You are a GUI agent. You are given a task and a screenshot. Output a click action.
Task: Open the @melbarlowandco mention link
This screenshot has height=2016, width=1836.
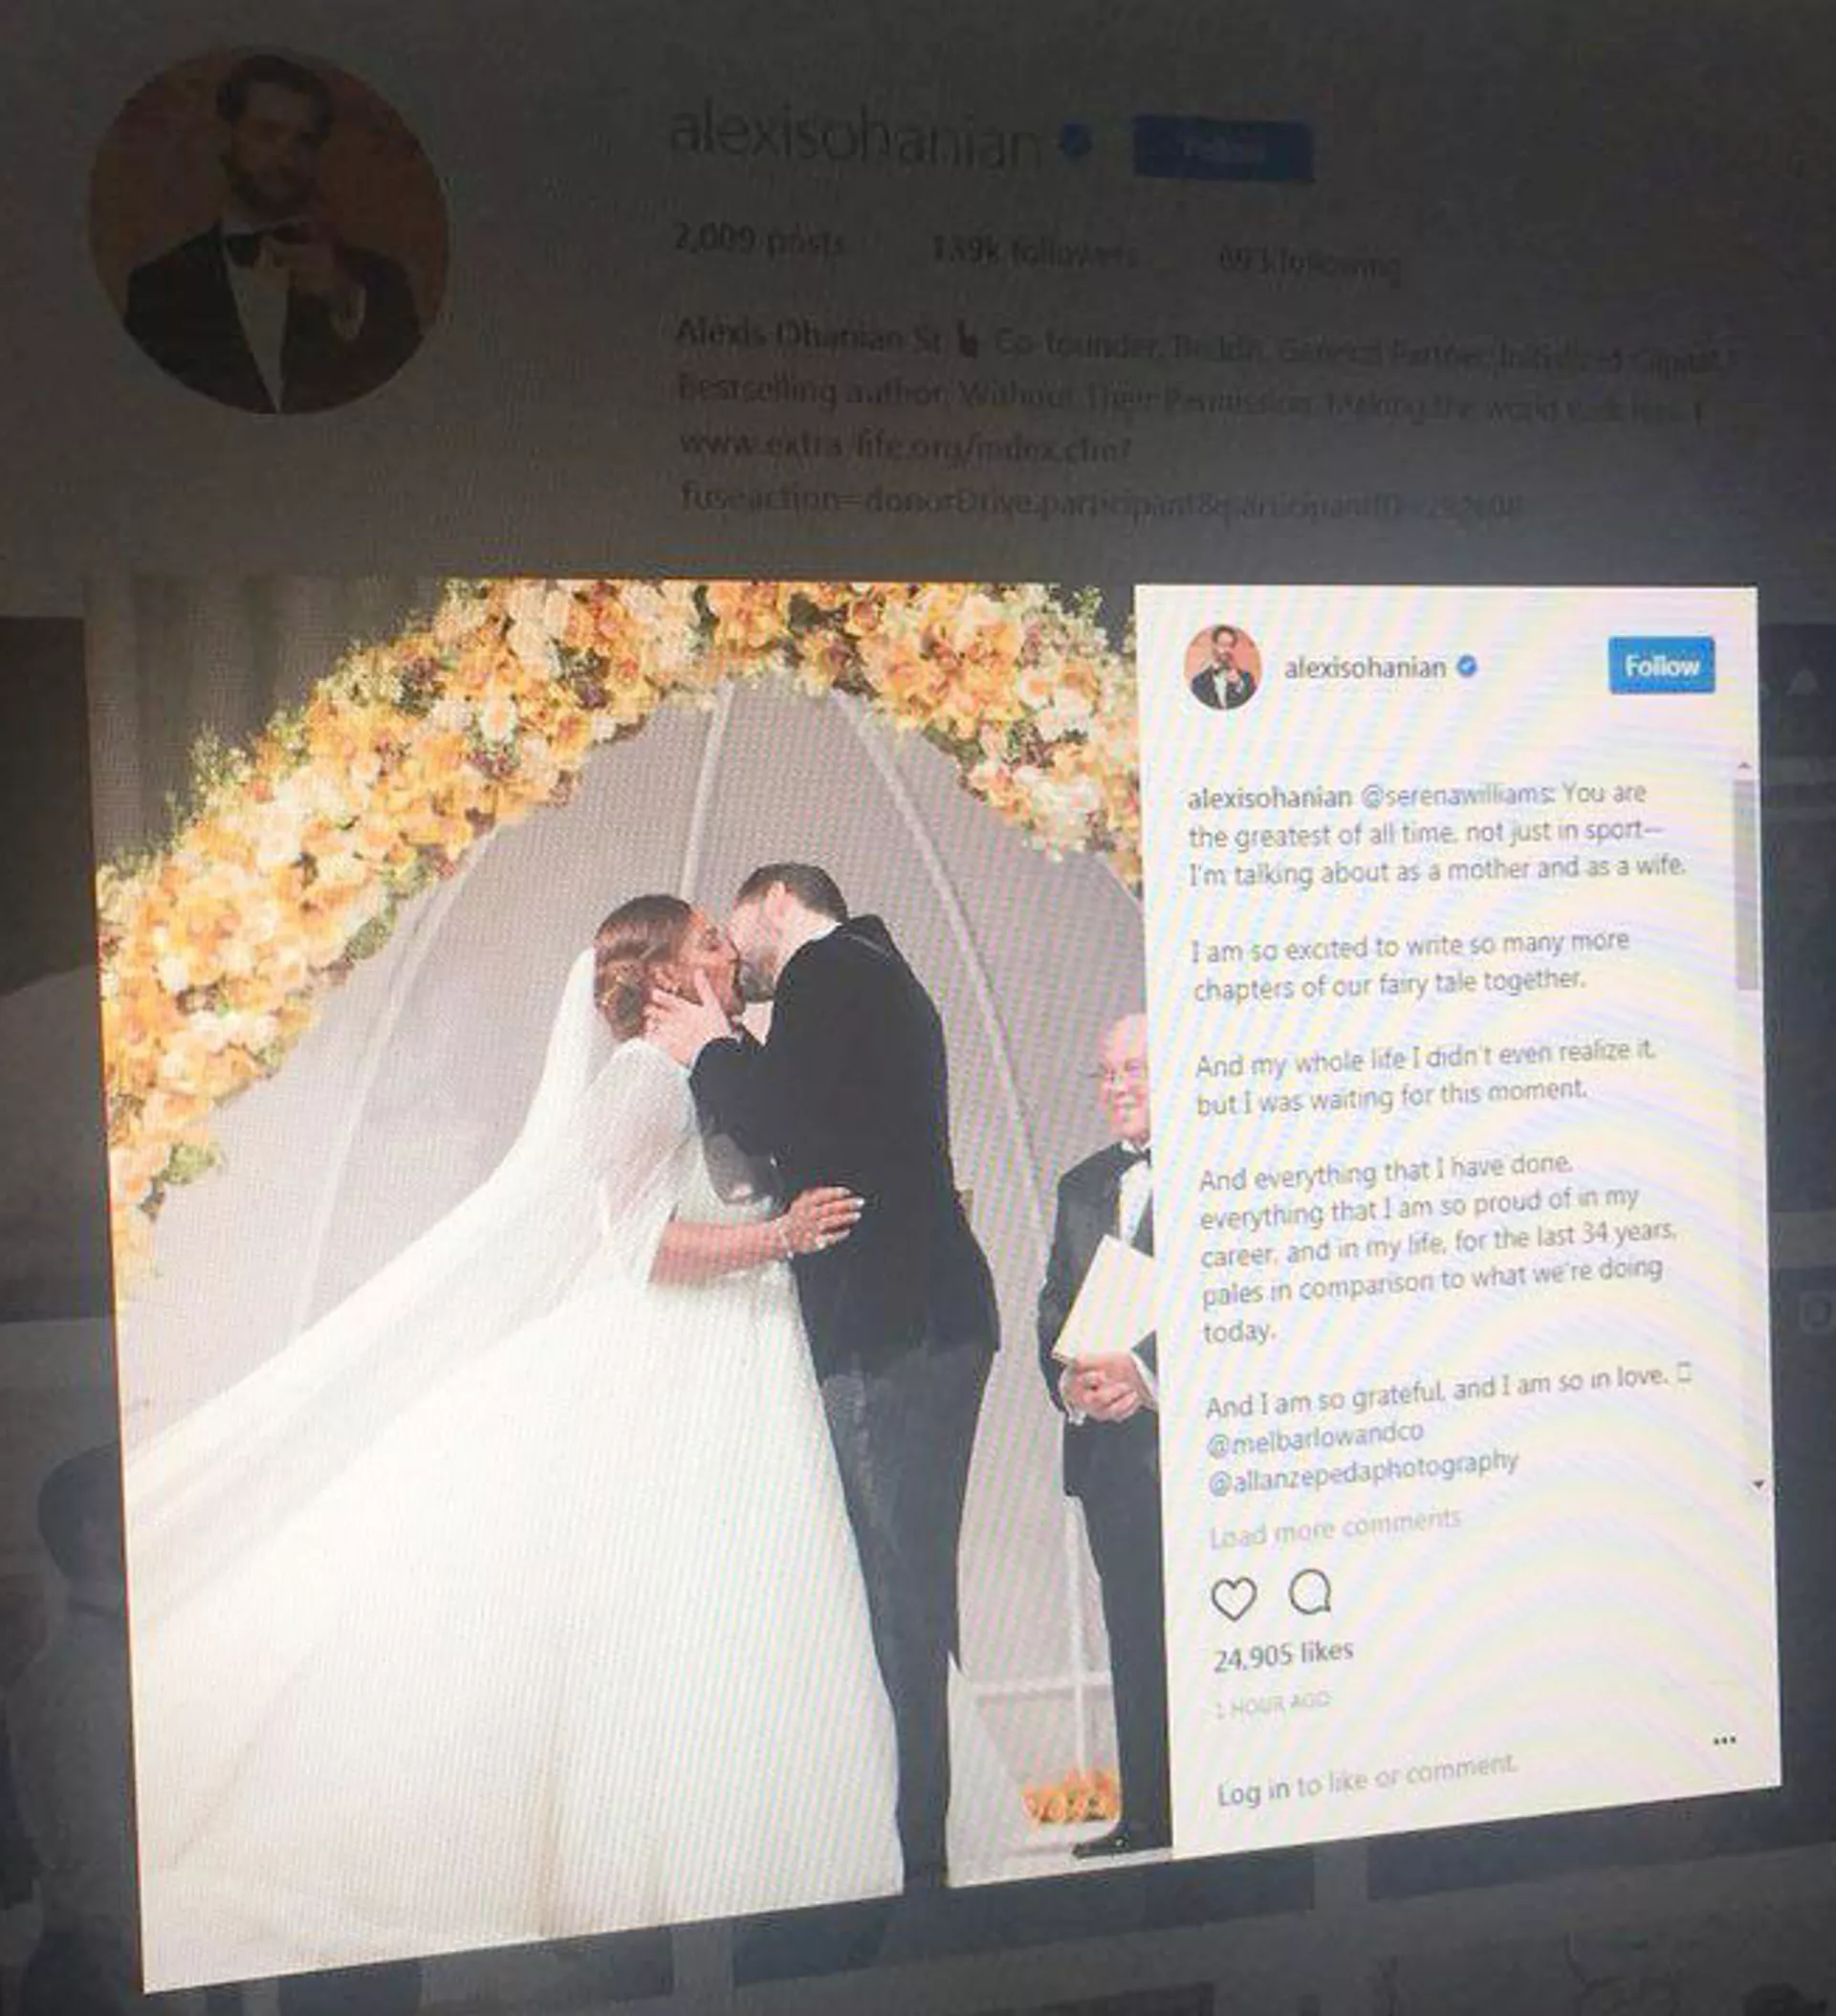click(1315, 1441)
